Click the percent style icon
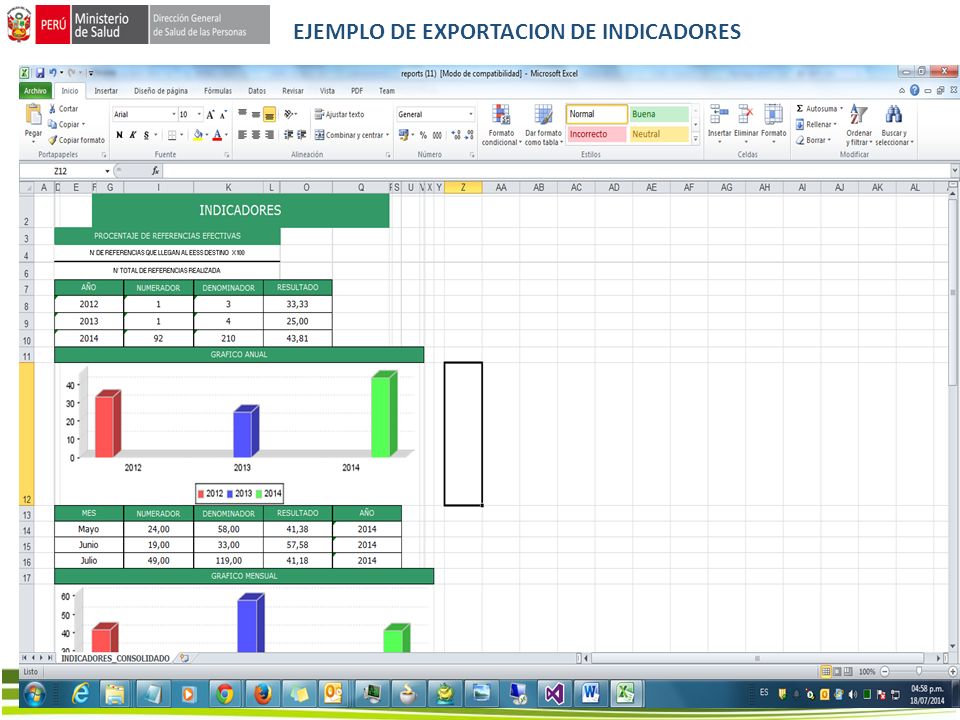This screenshot has height=720, width=960. point(423,135)
